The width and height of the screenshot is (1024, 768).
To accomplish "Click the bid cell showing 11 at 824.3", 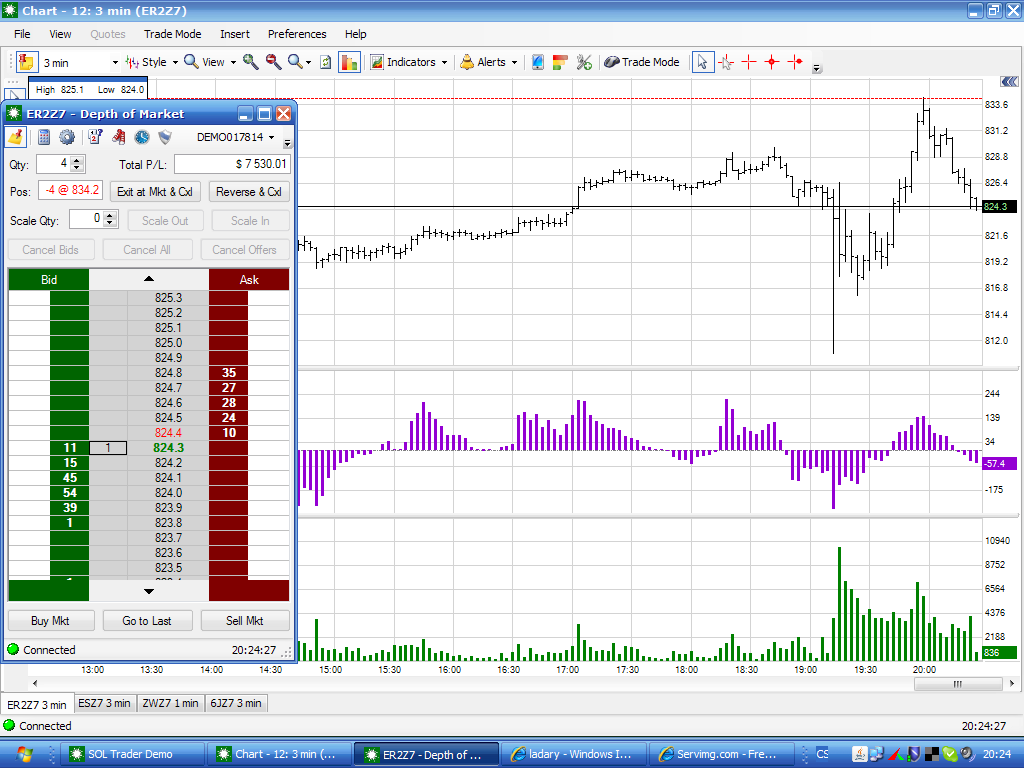I will click(x=69, y=448).
